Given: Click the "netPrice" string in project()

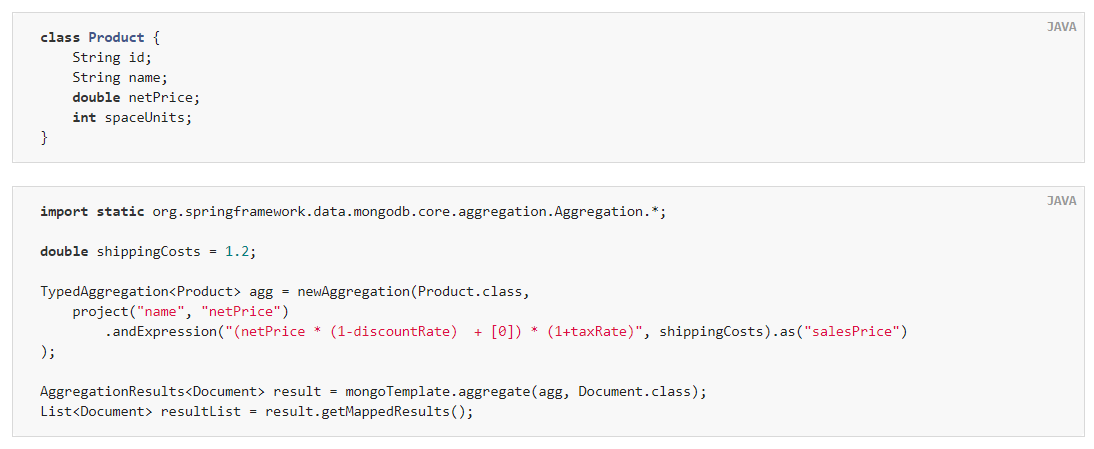Looking at the screenshot, I should coord(240,312).
